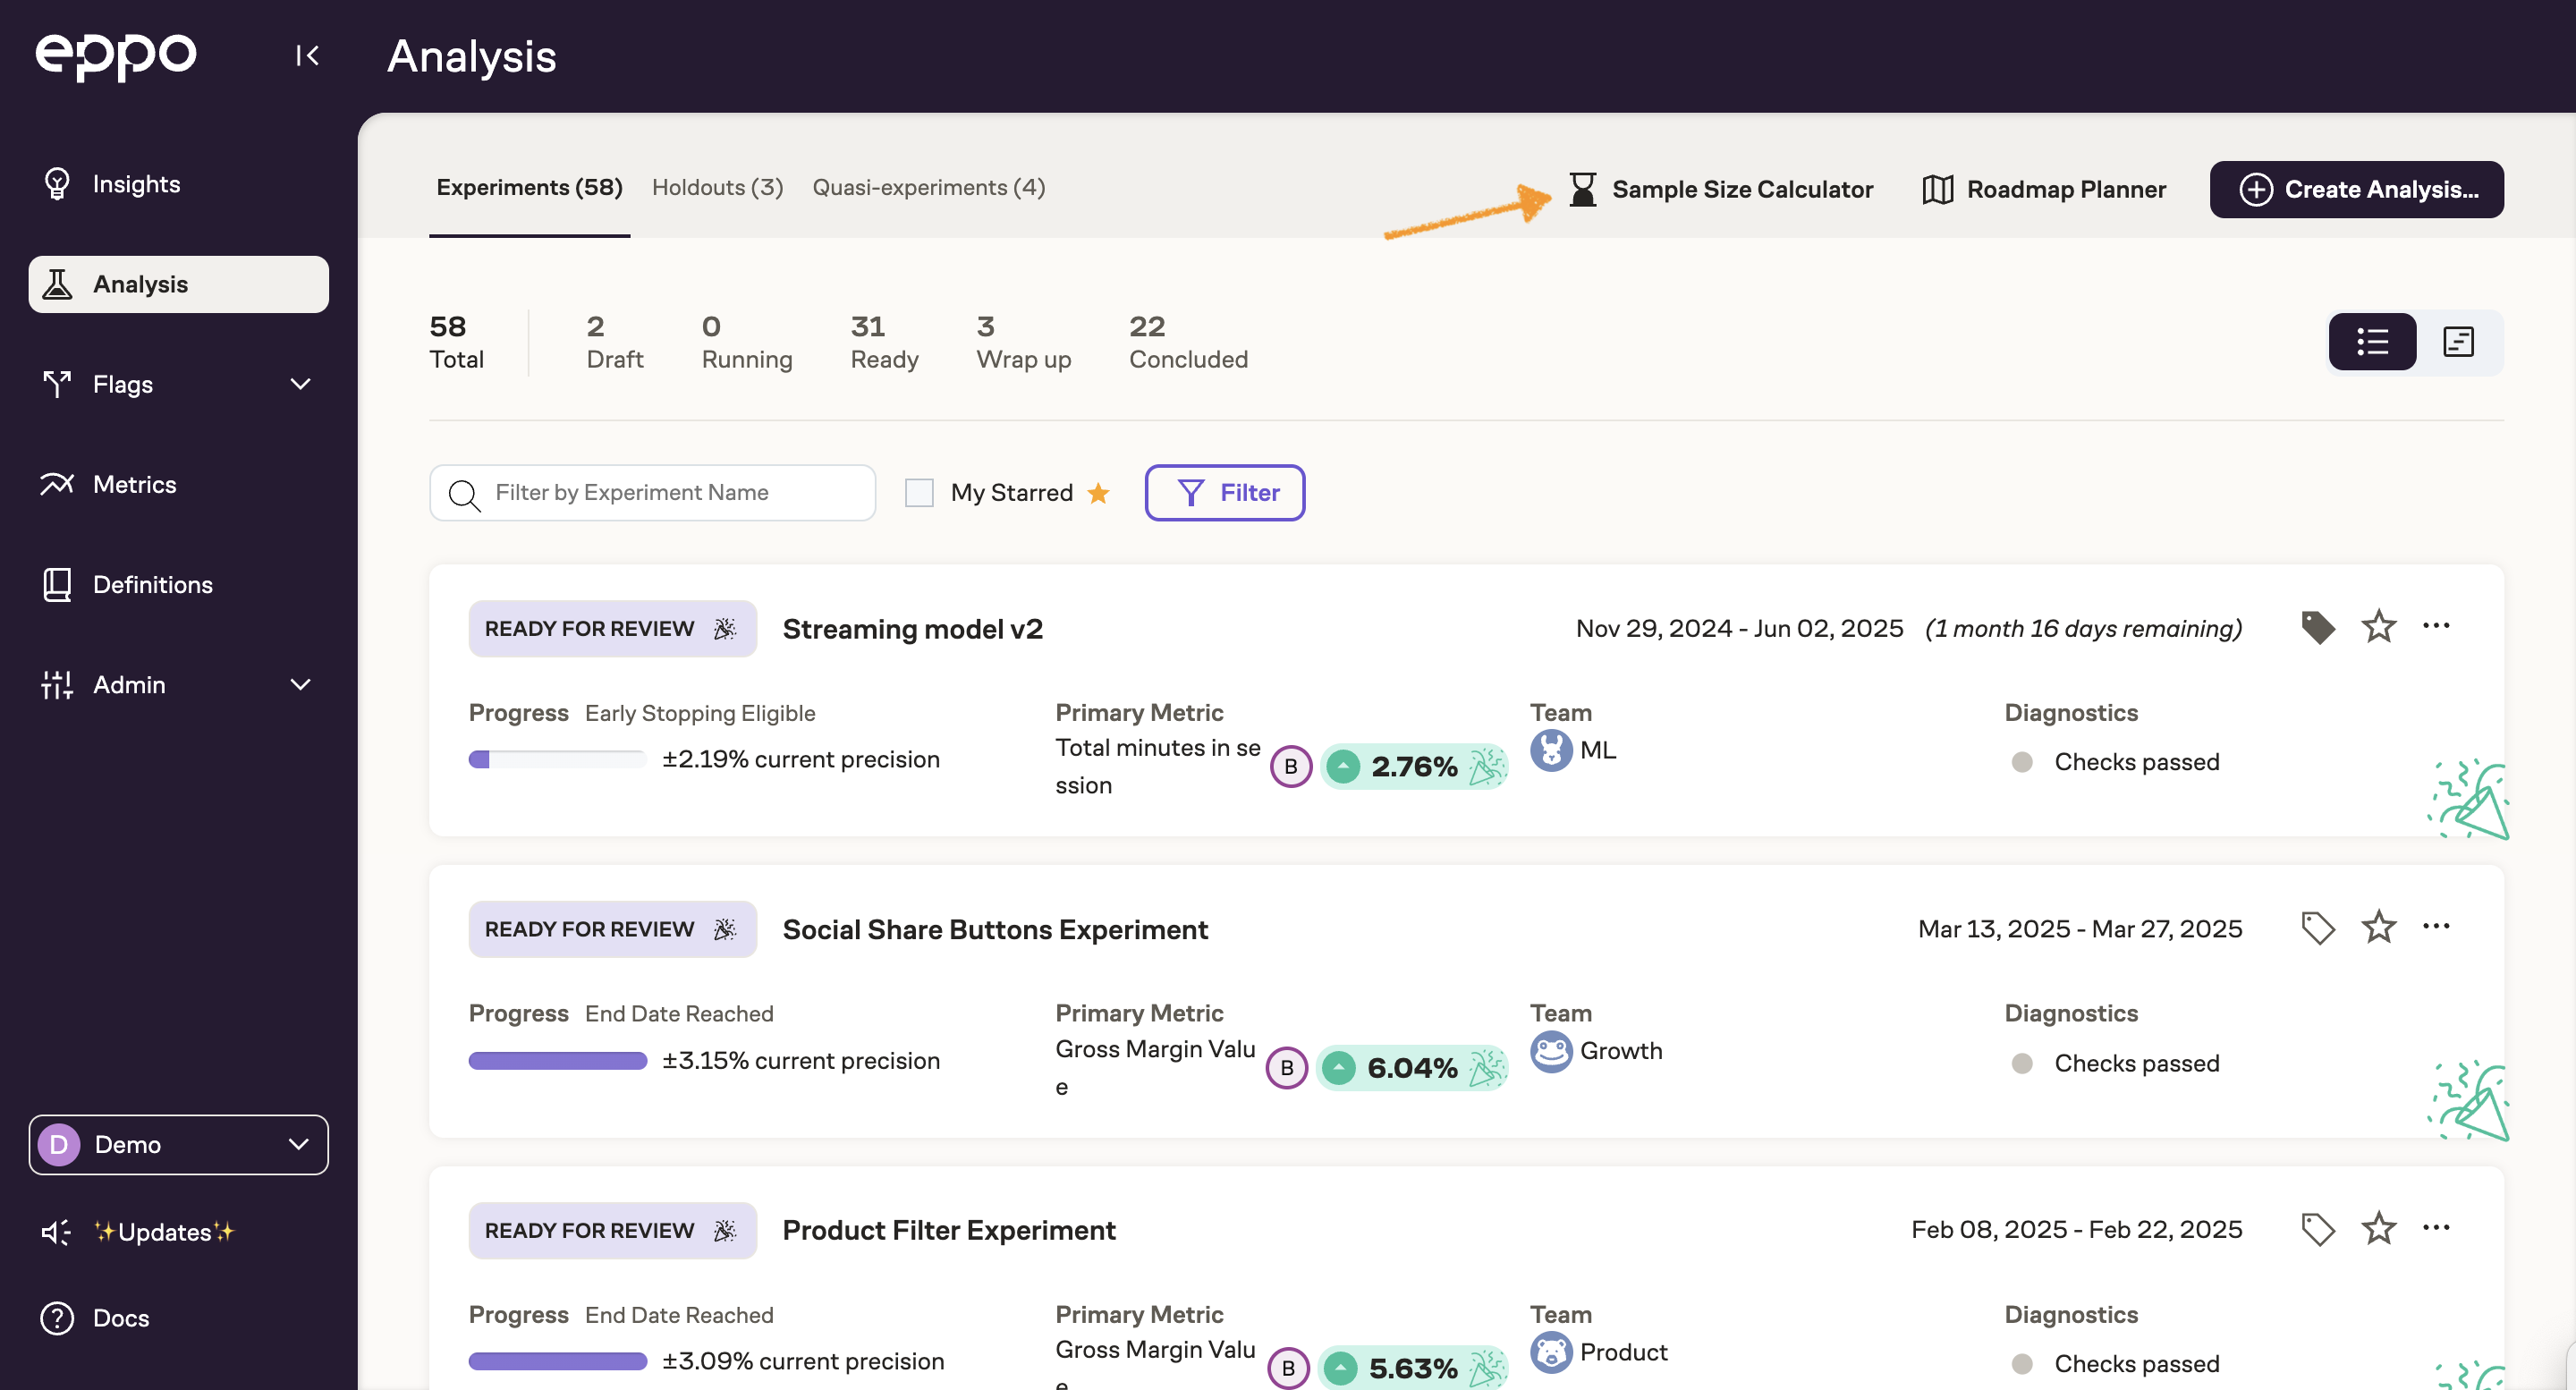Click the Social Share Buttons progress bar
The height and width of the screenshot is (1390, 2576).
557,1060
